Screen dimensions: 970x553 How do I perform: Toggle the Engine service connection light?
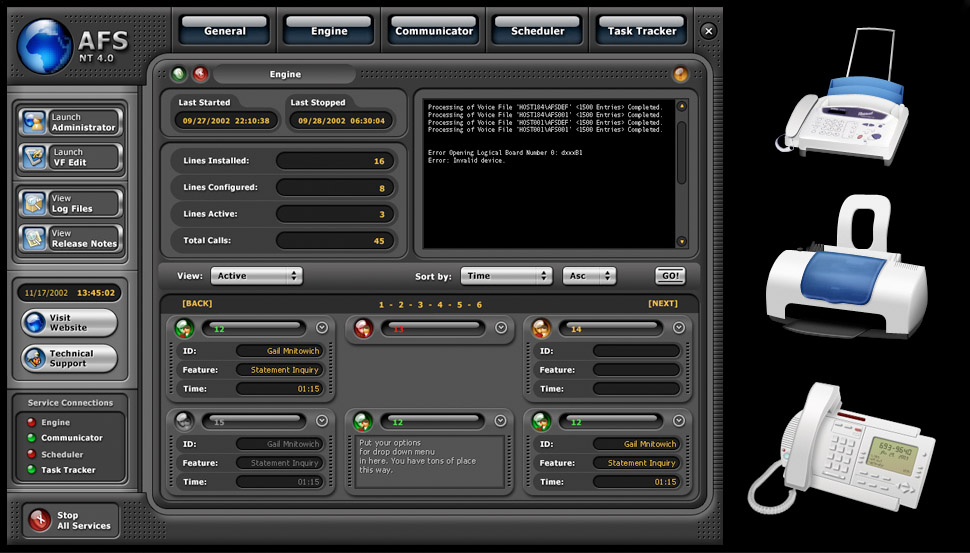[x=31, y=422]
